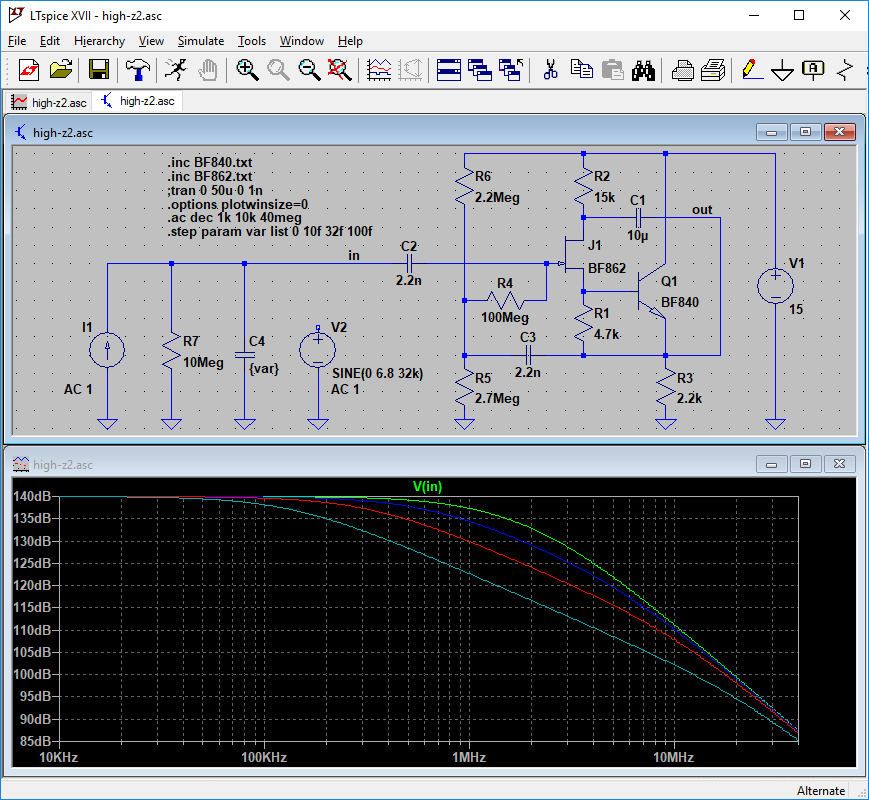Click the I1 current source symbol

(107, 350)
